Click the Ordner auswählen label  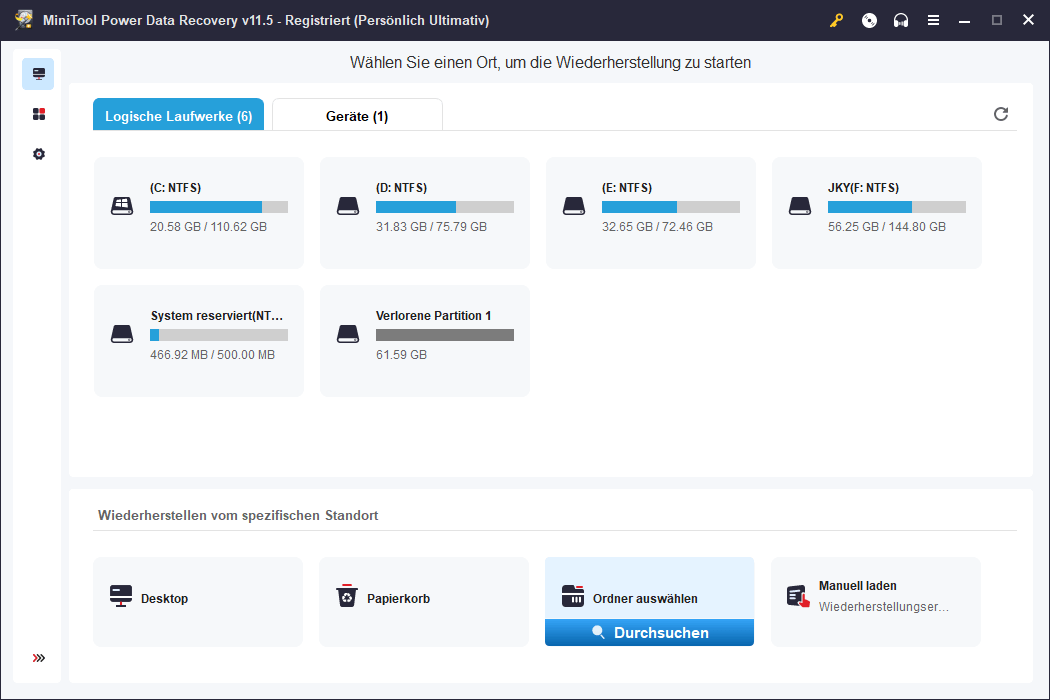click(x=645, y=598)
